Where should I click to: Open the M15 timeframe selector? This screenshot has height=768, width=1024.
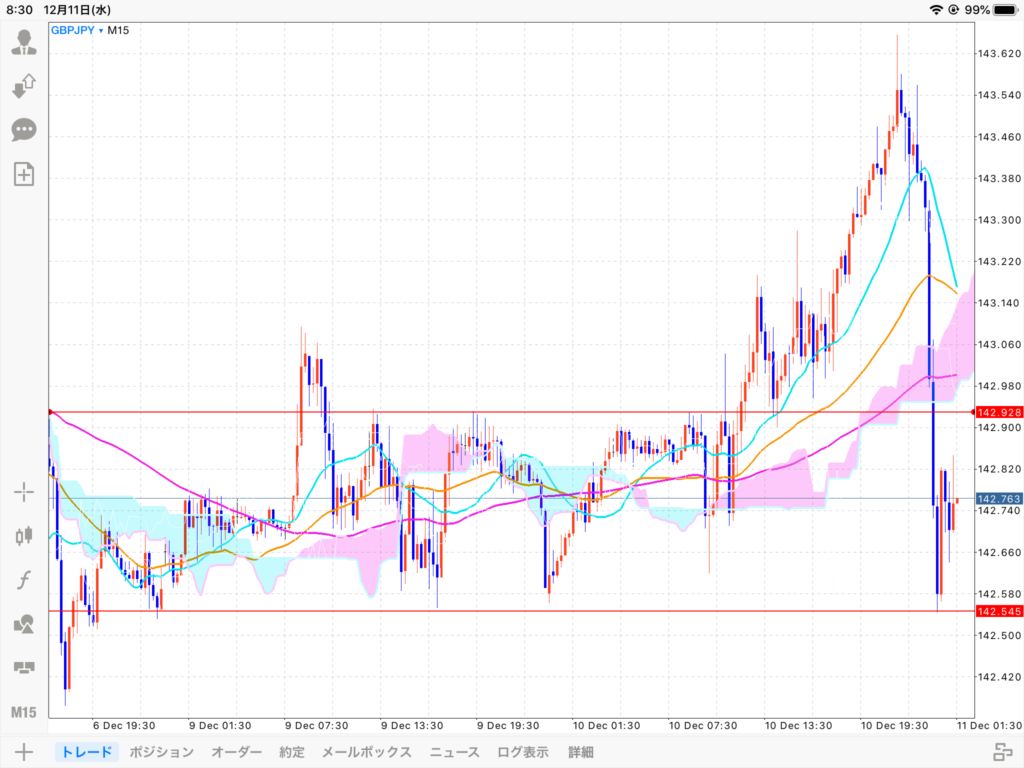point(24,712)
